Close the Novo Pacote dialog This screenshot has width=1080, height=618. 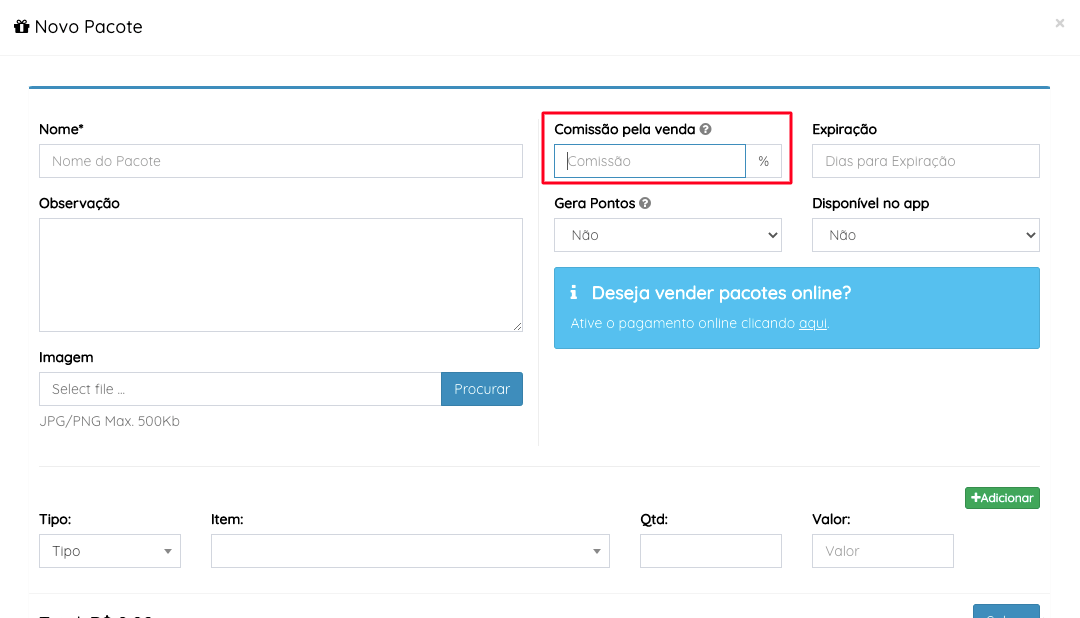1059,23
